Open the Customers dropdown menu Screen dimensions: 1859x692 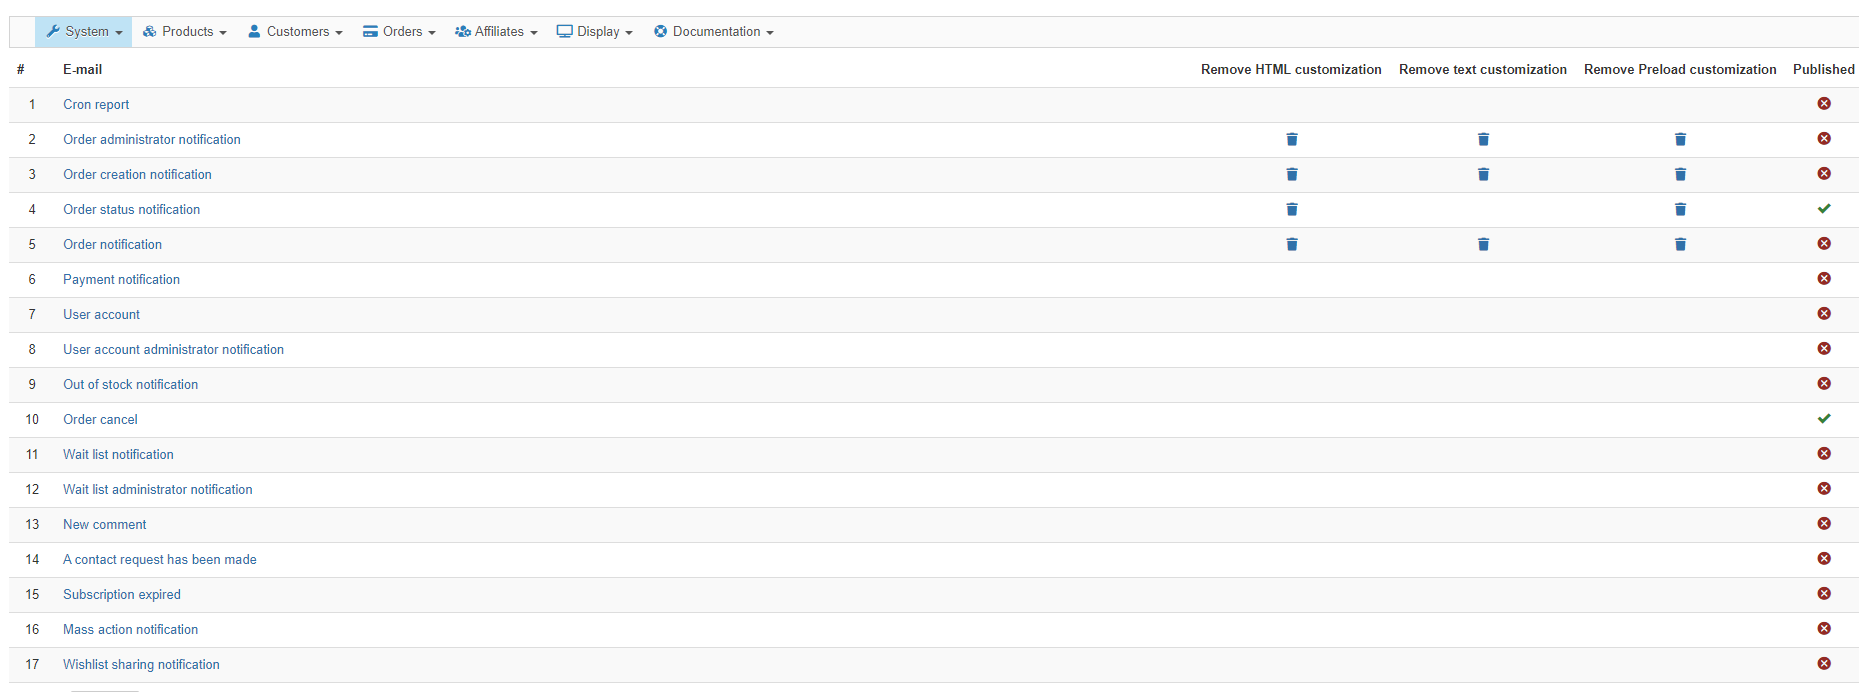click(295, 32)
